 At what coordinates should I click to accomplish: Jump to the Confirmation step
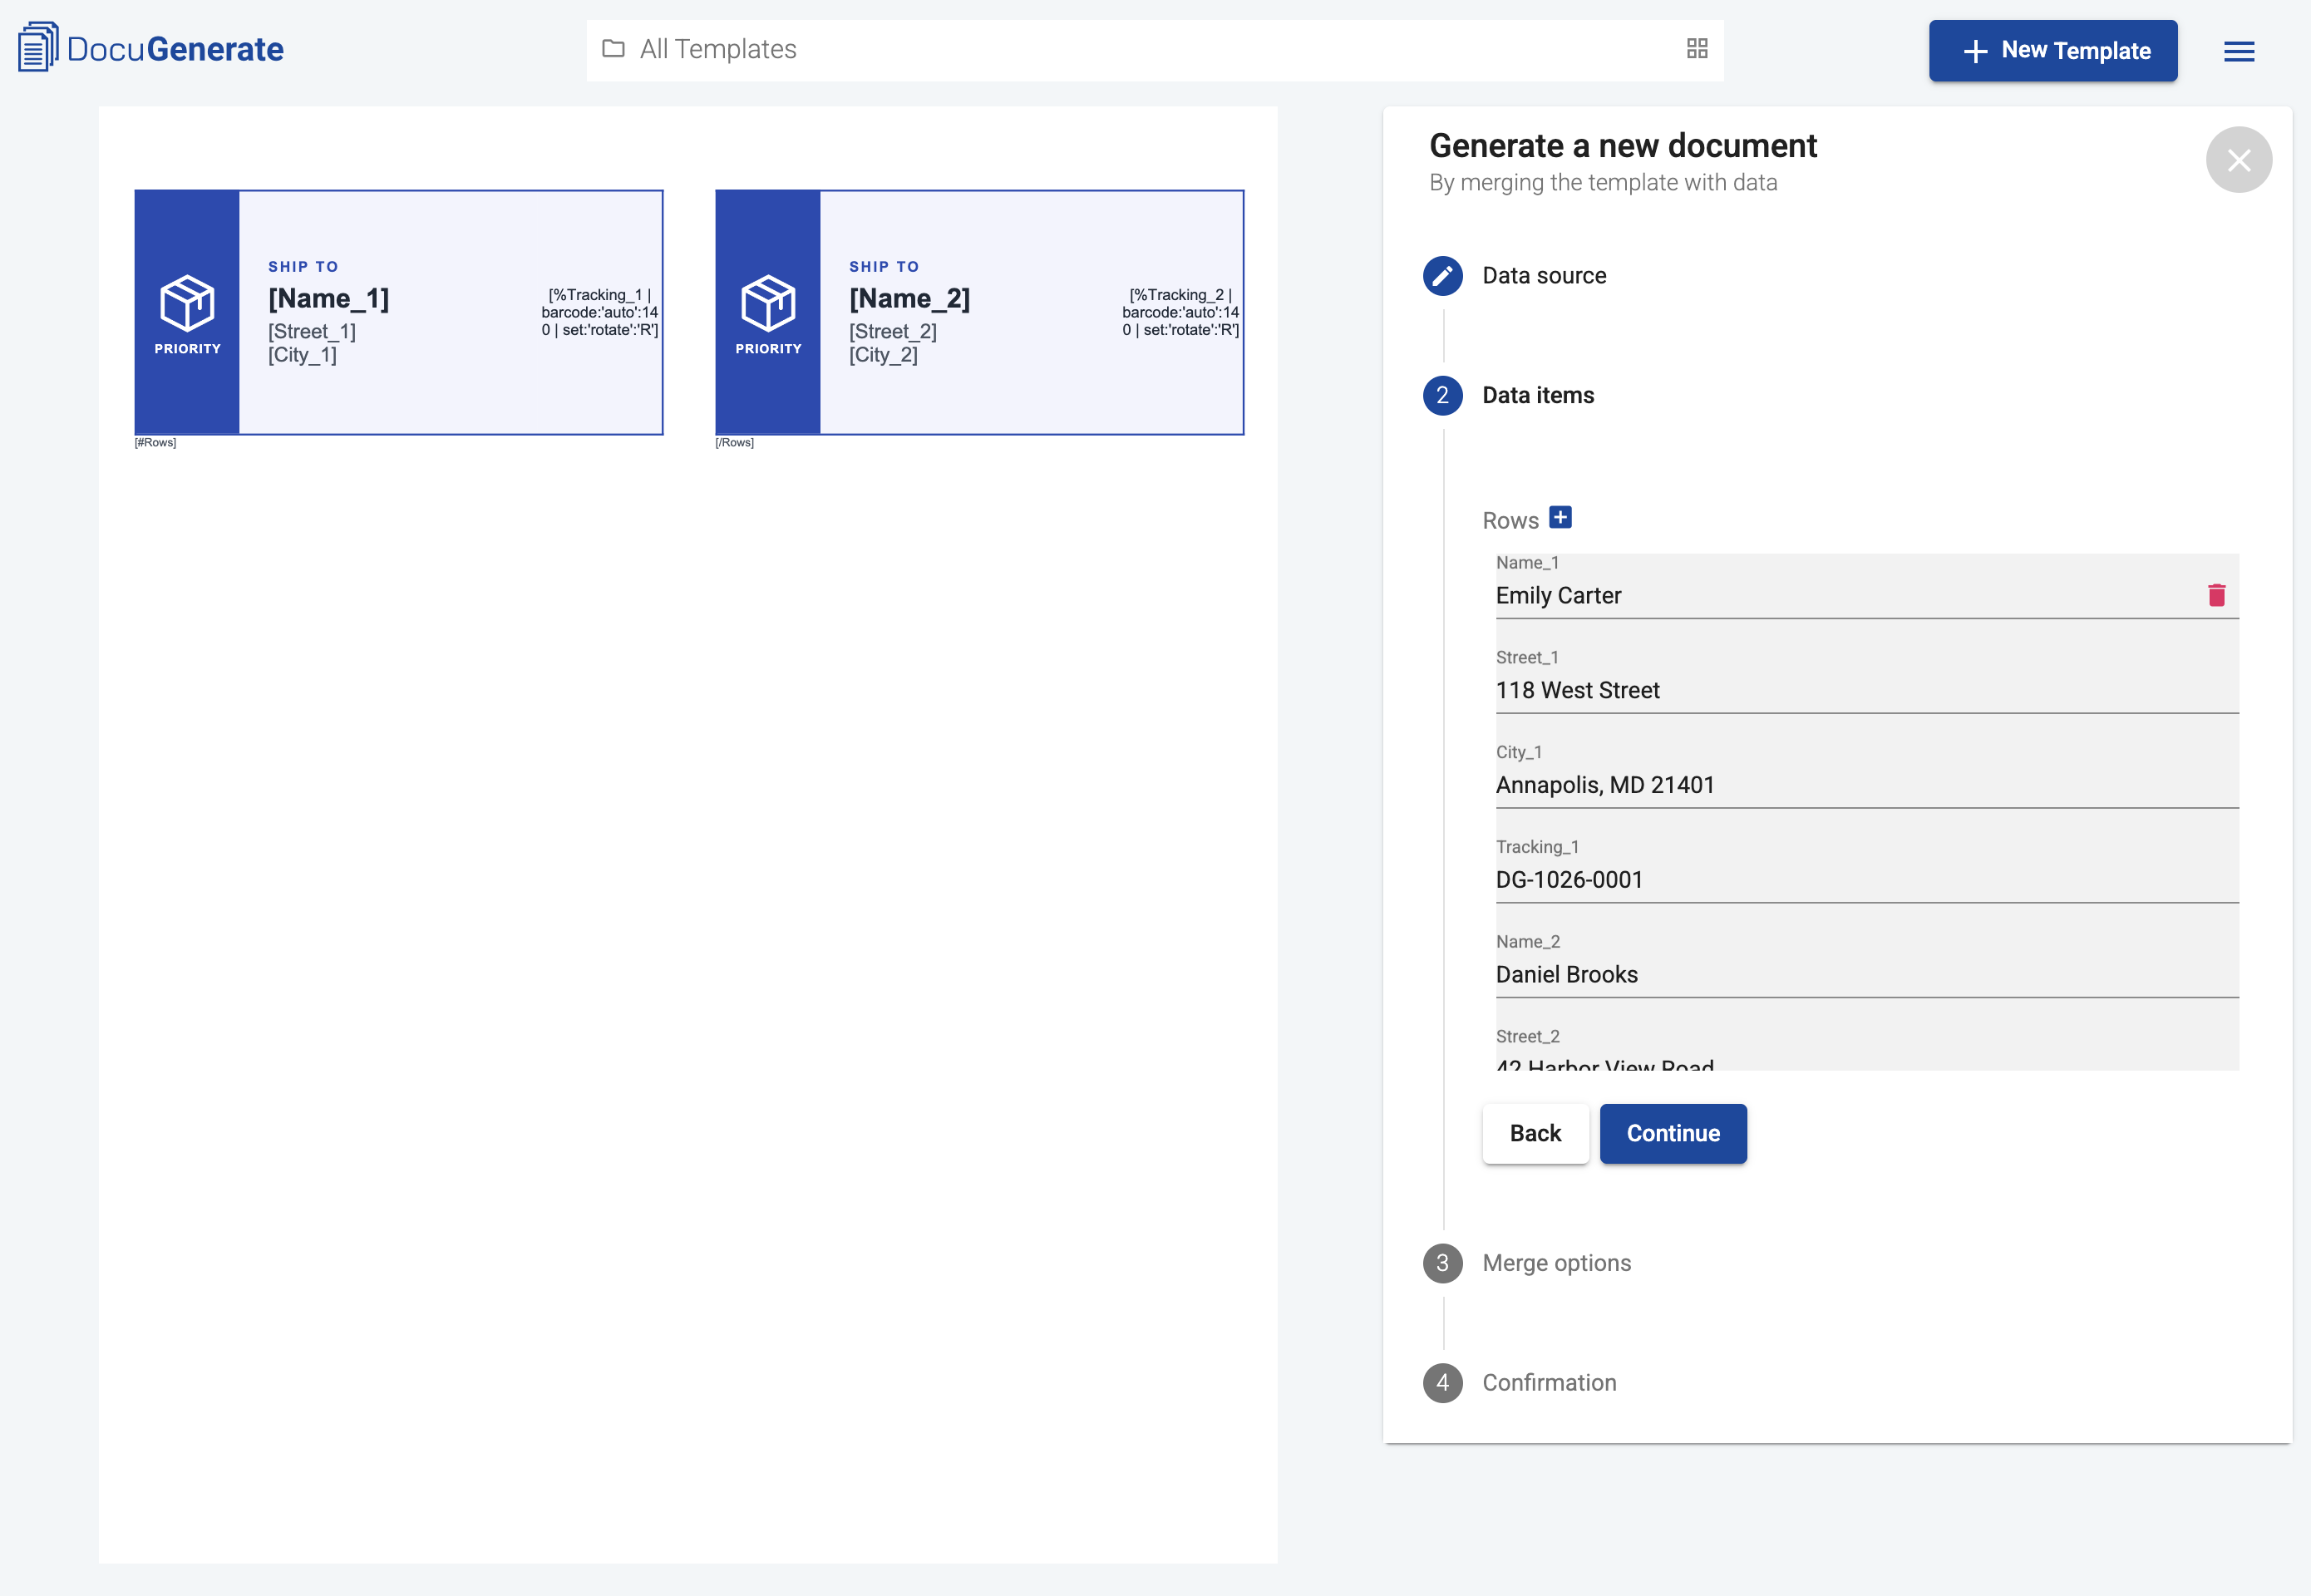1549,1383
